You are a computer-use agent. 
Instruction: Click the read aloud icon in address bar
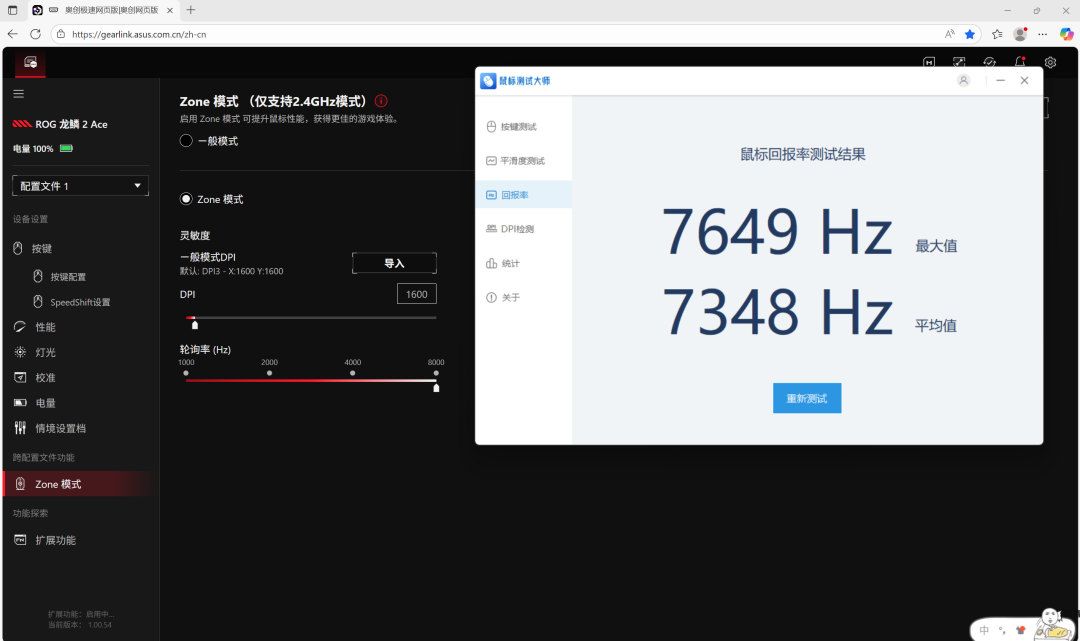[x=950, y=34]
